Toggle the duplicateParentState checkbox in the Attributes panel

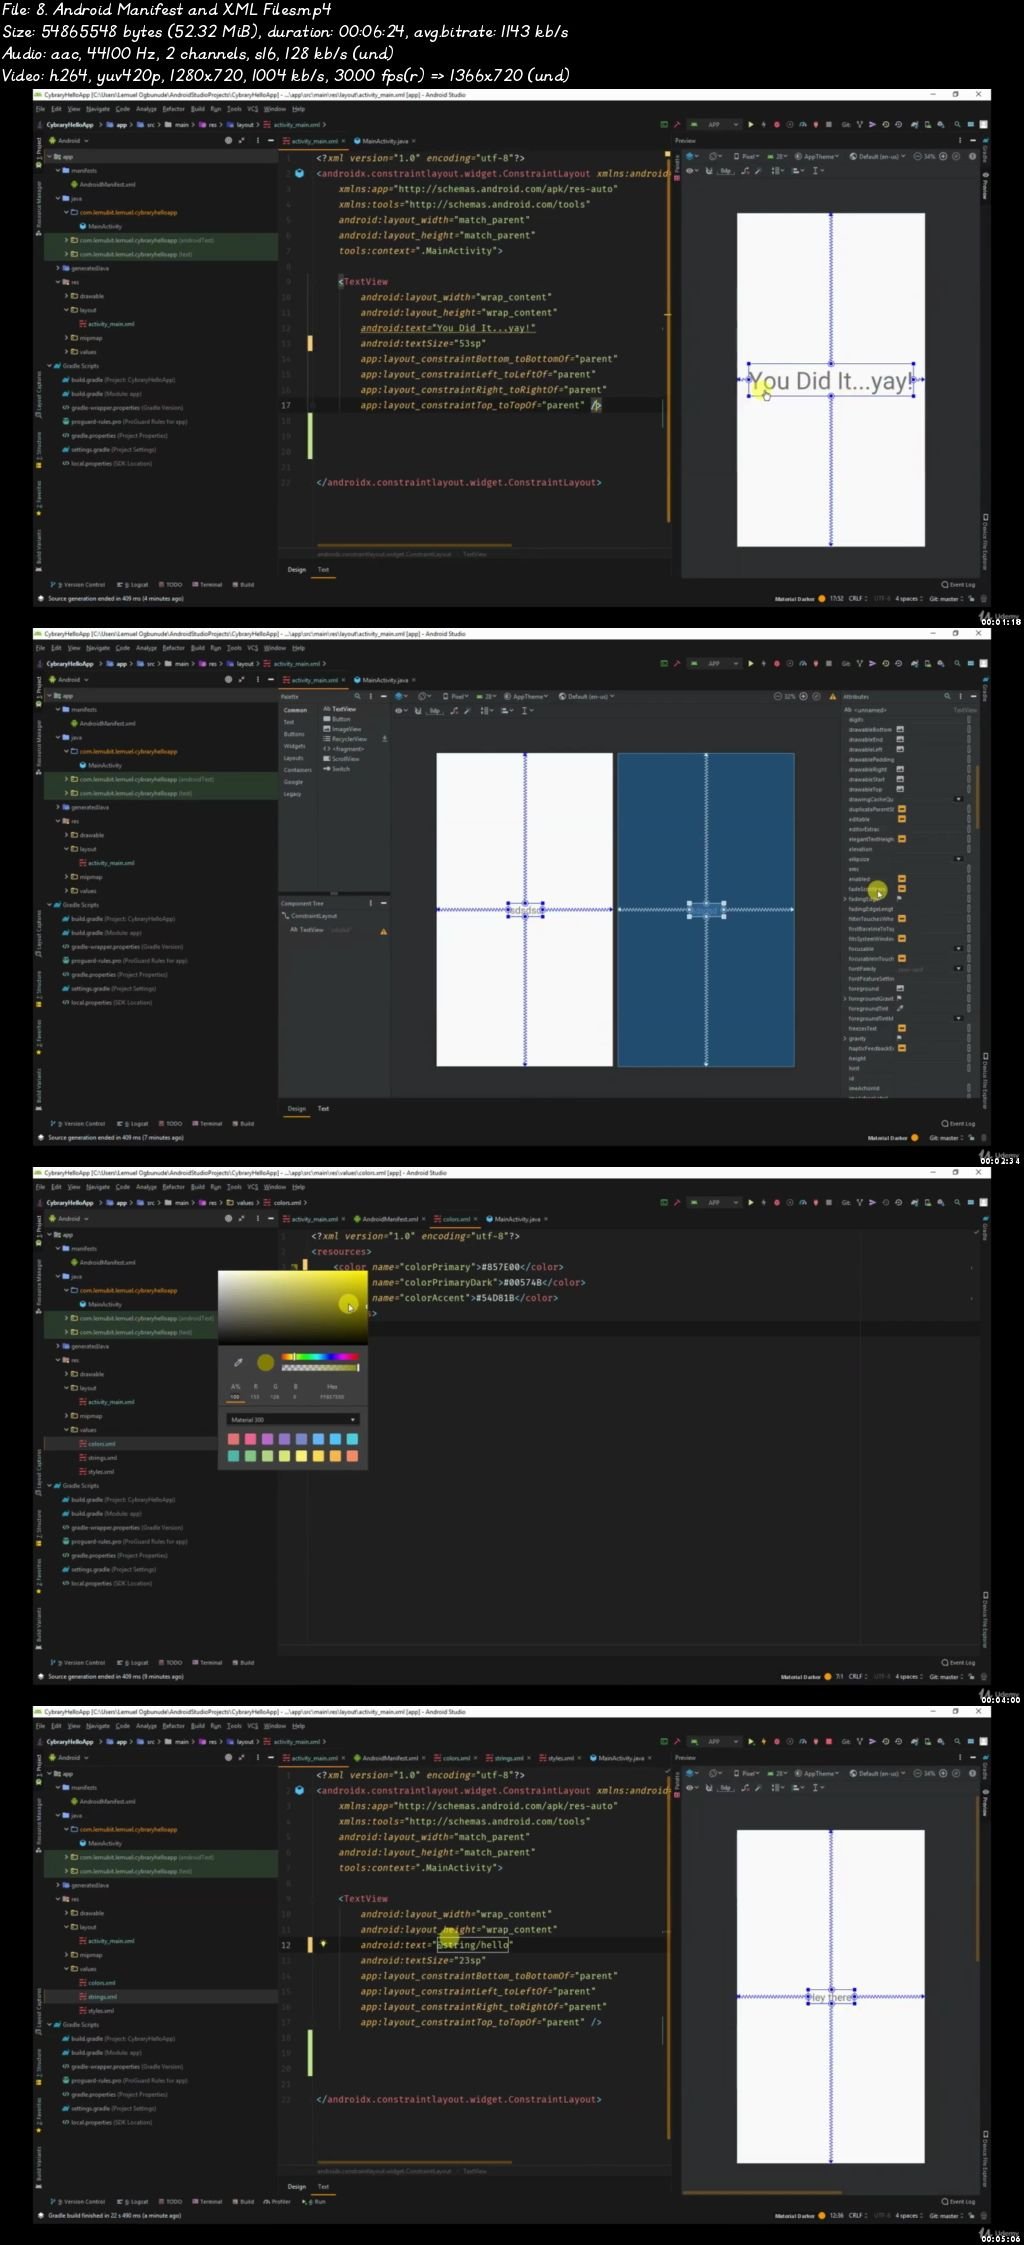902,809
